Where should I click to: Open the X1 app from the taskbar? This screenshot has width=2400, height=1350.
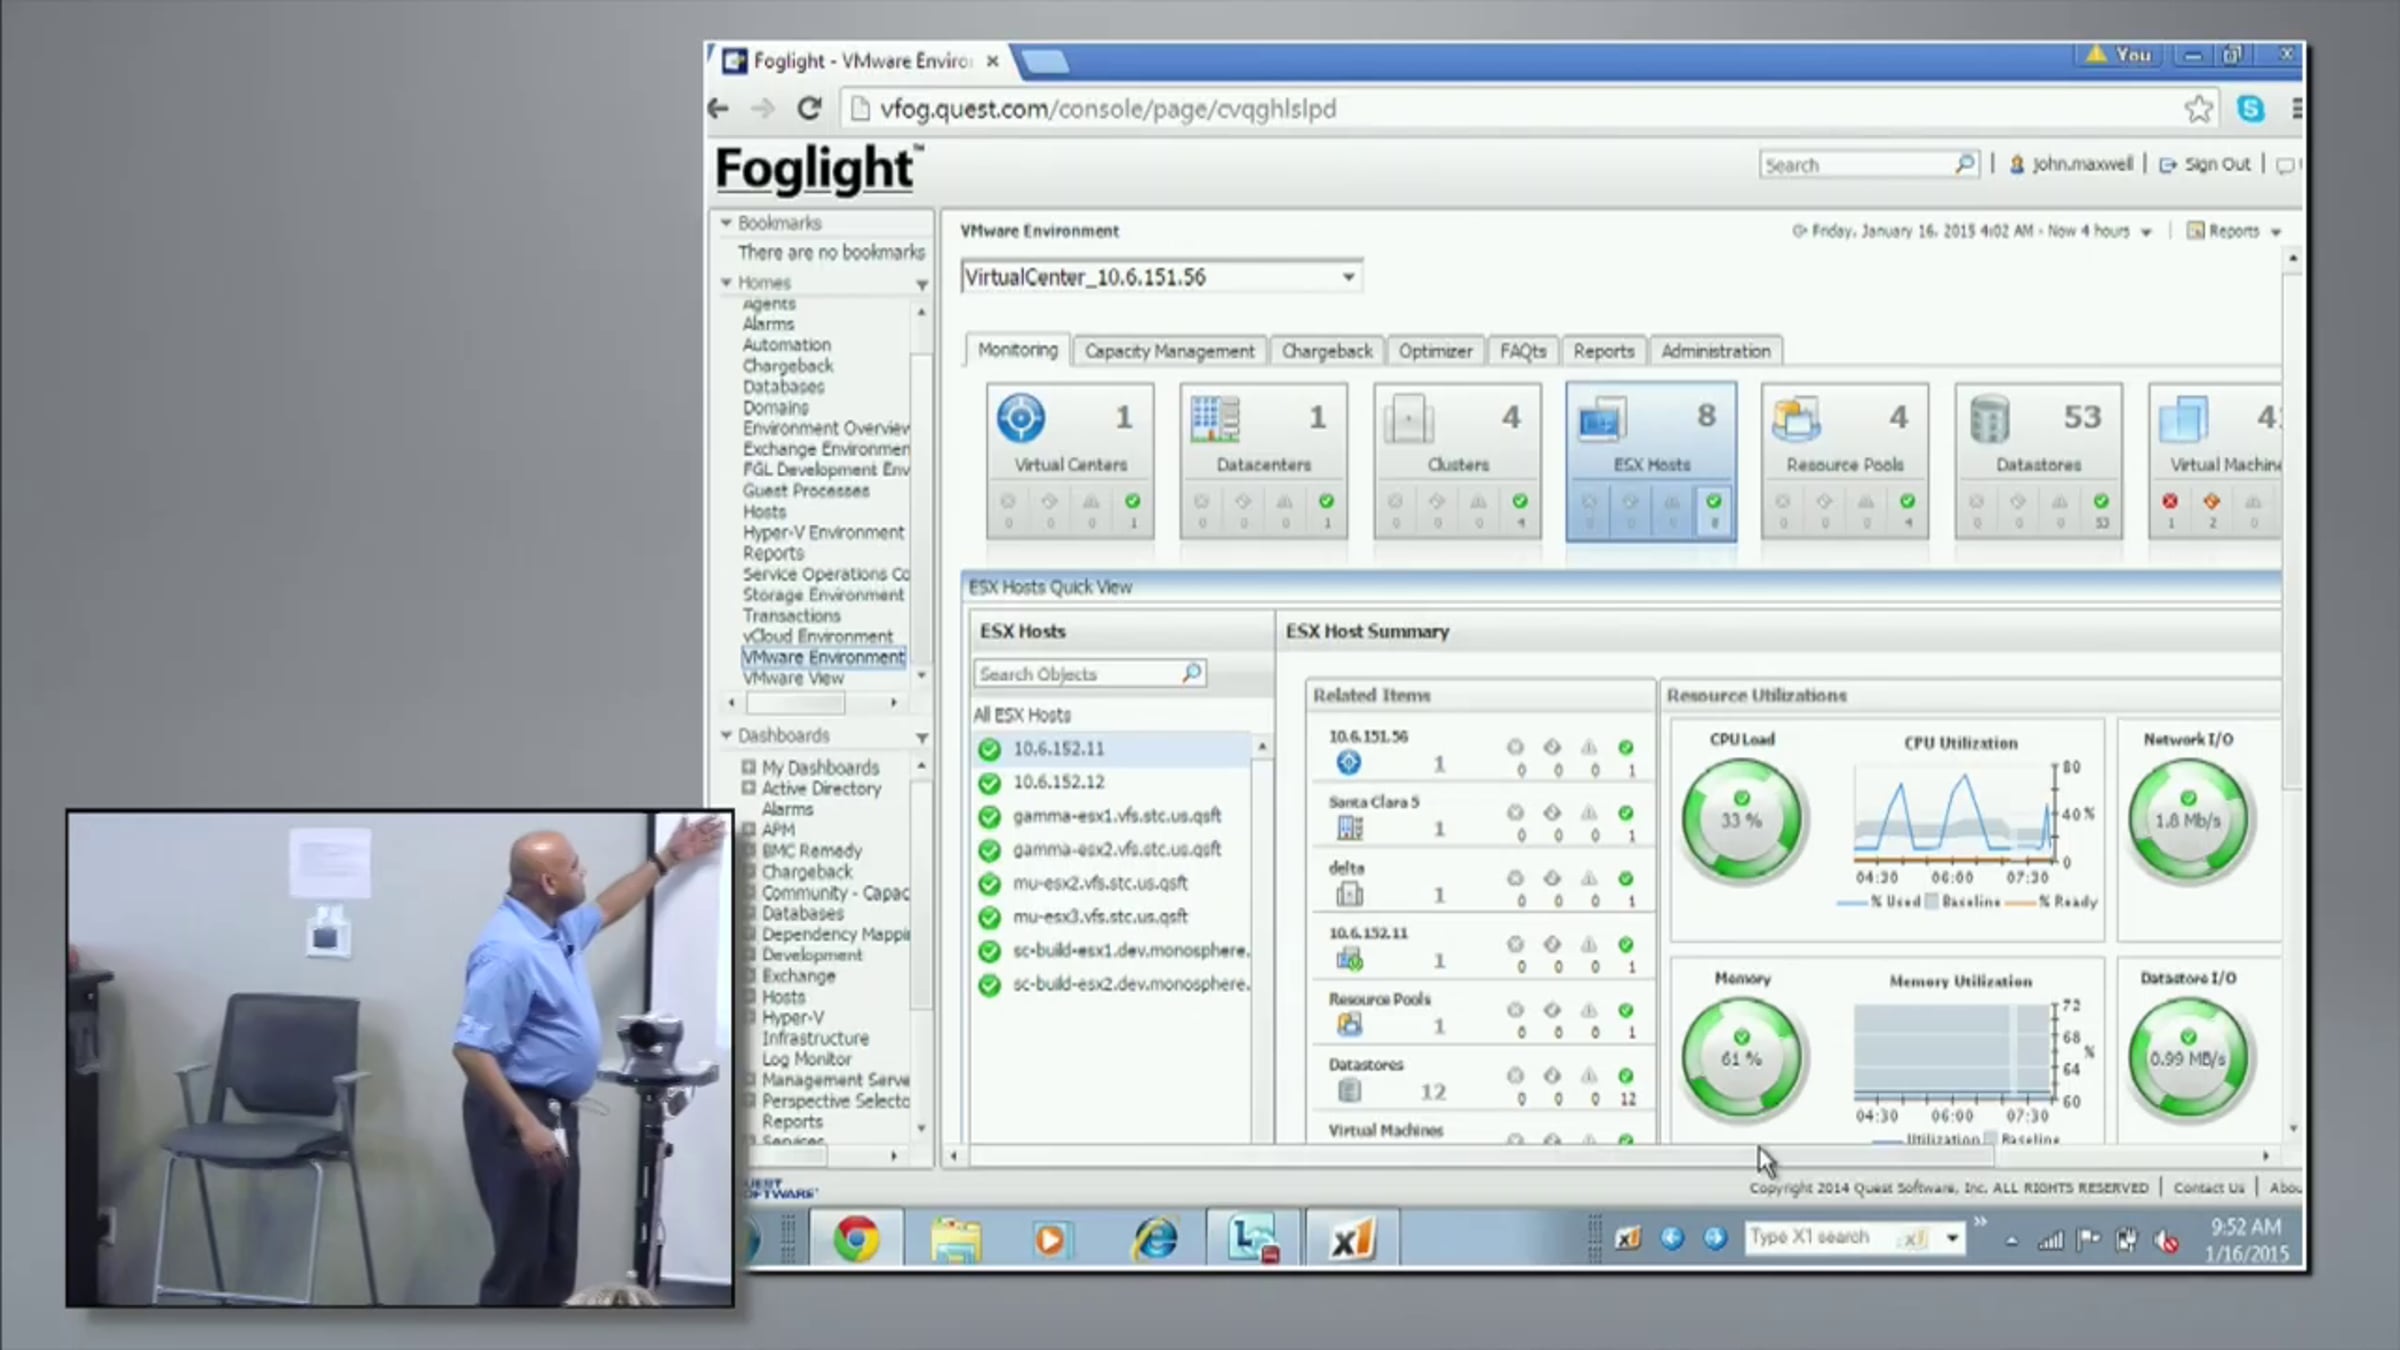tap(1352, 1240)
